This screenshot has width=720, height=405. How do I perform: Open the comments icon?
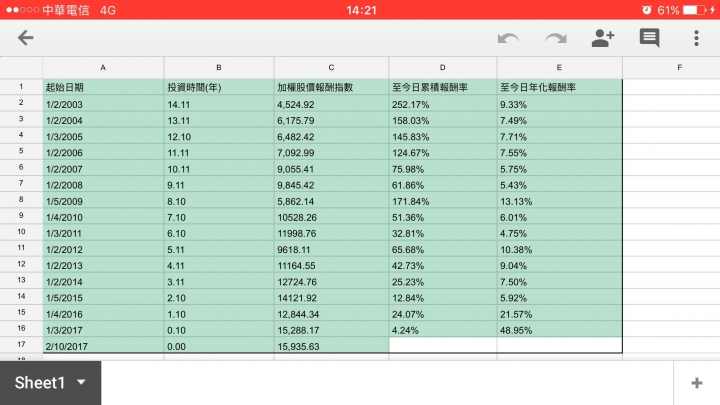coord(649,38)
